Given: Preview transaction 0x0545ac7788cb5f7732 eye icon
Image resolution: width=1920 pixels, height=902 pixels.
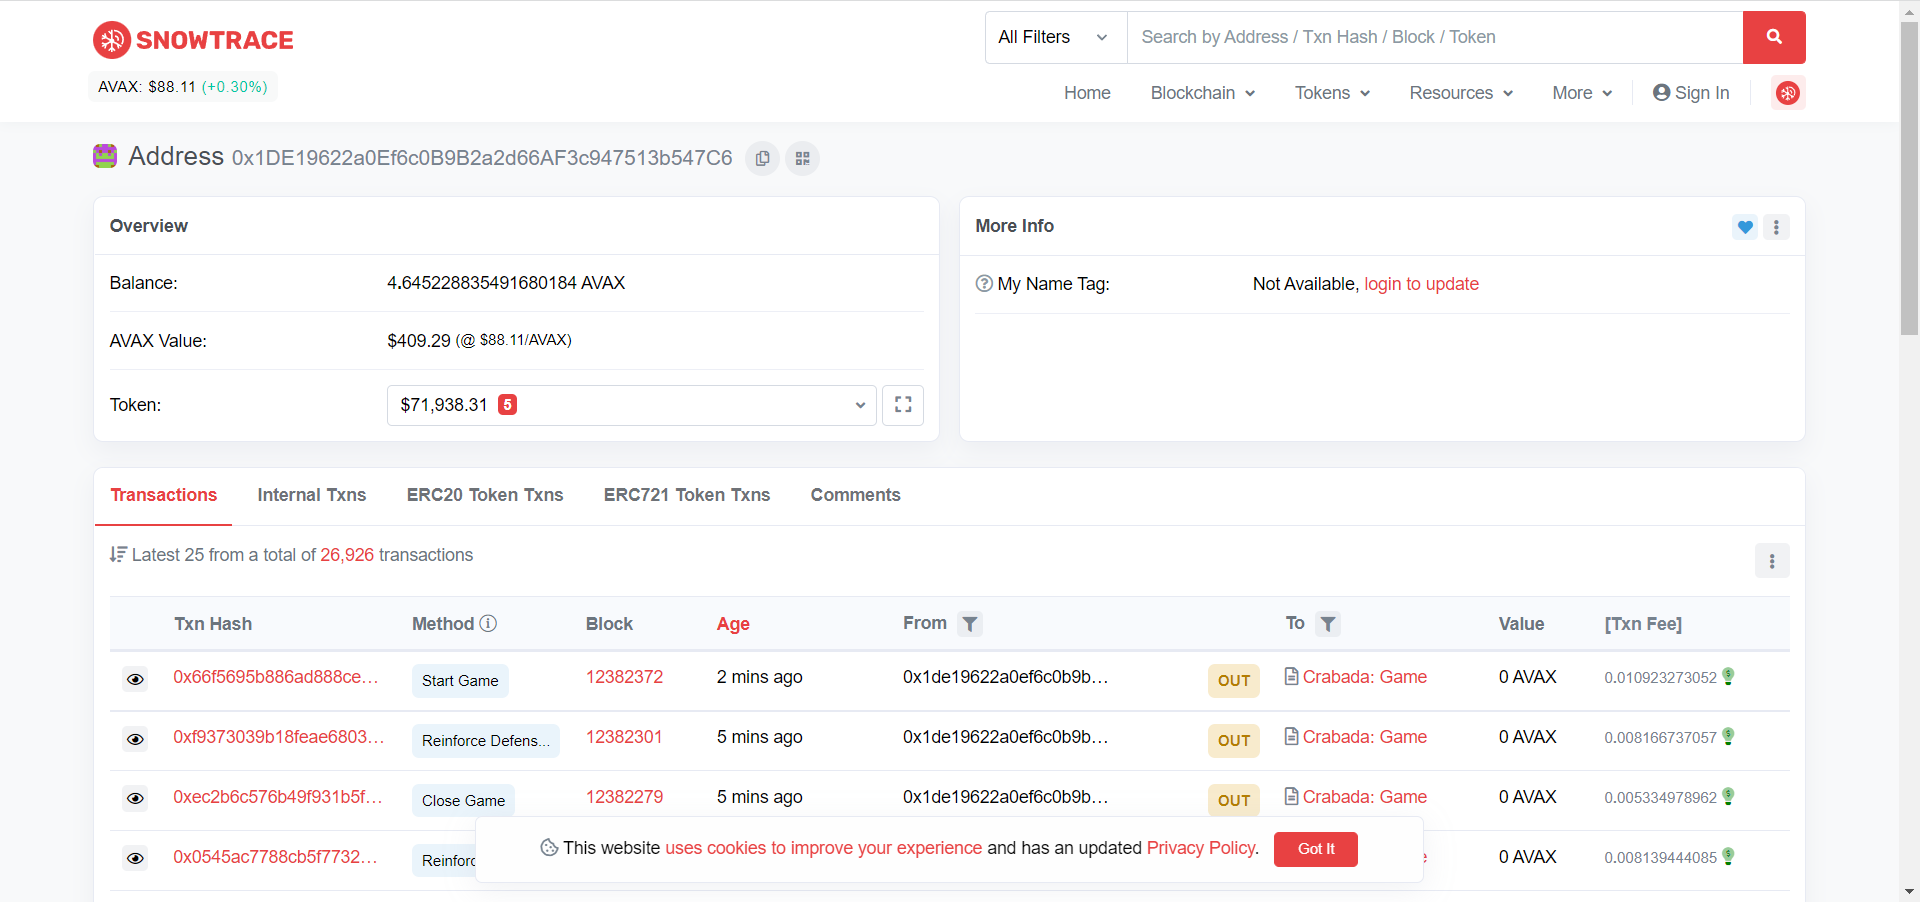Looking at the screenshot, I should tap(135, 859).
